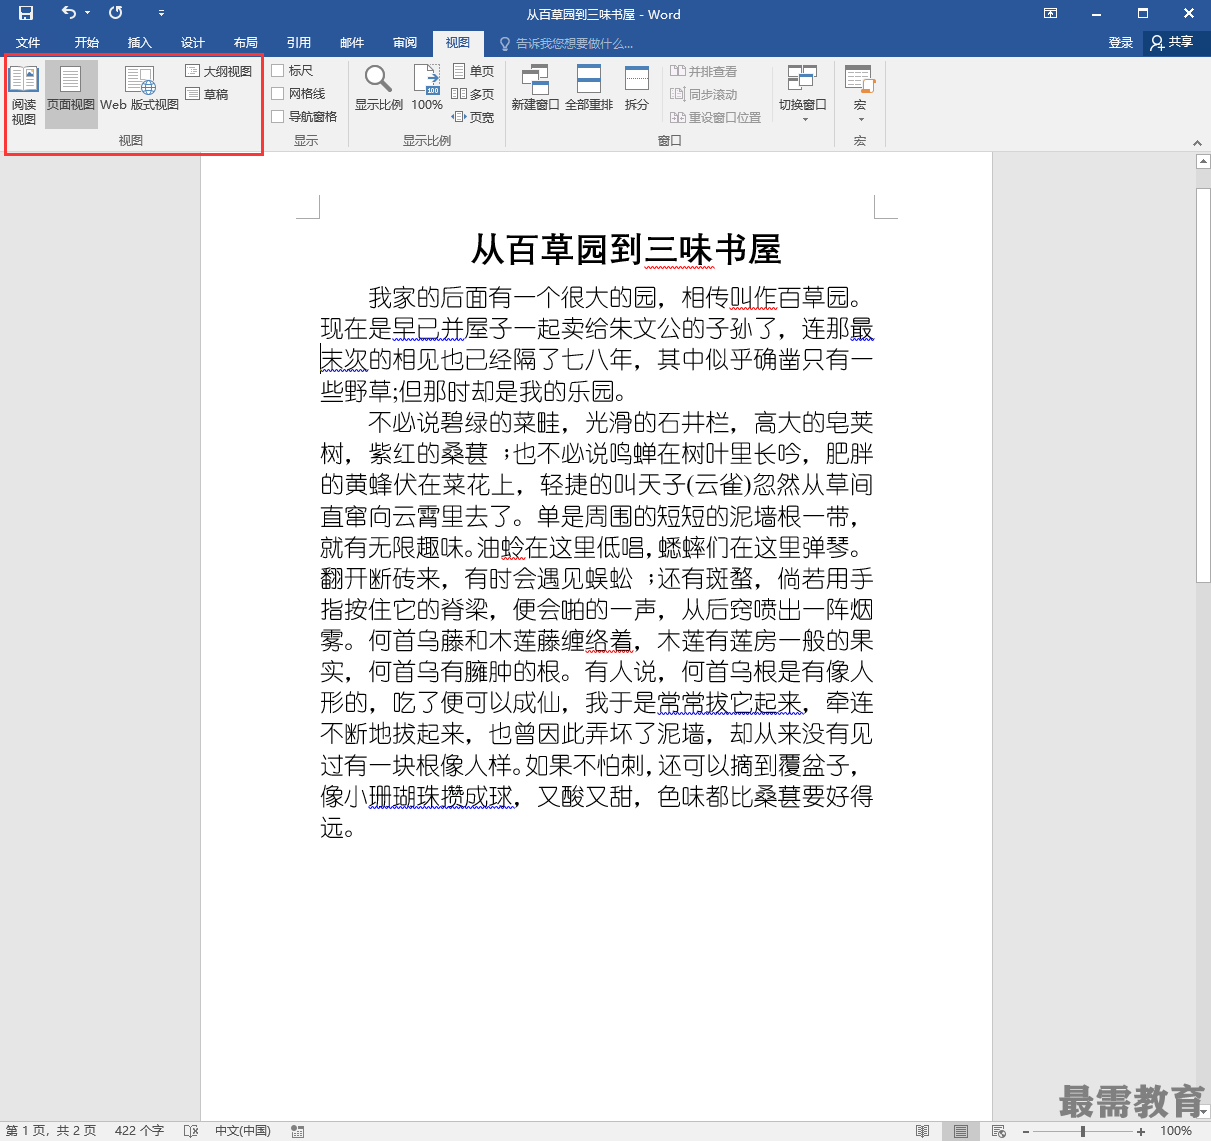Open ribbon display options
Viewport: 1211px width, 1141px height.
coord(1050,13)
